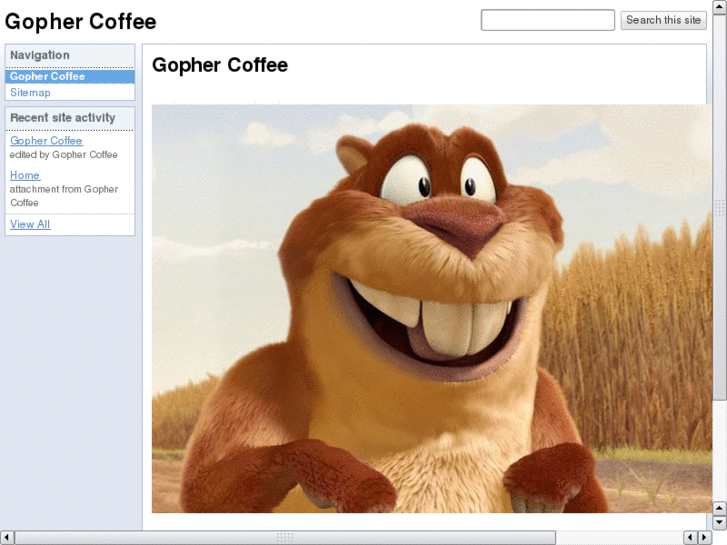
Task: Open the Gopher Coffee recent activity link
Action: point(46,141)
